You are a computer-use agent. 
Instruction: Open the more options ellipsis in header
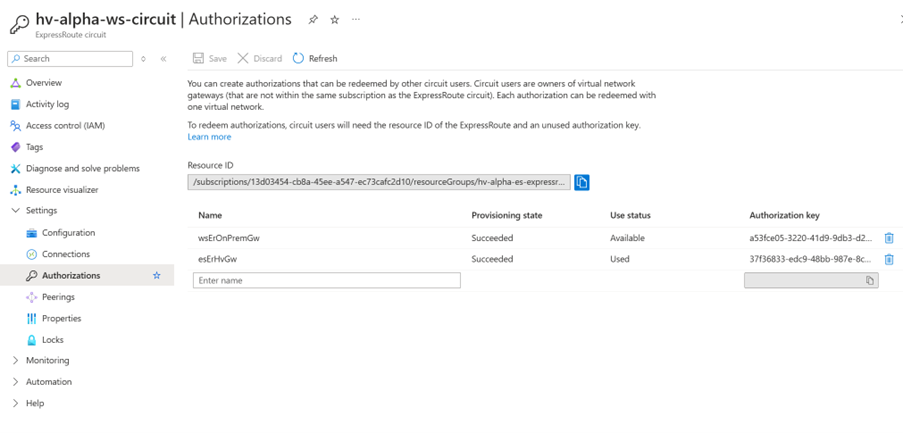pyautogui.click(x=356, y=19)
